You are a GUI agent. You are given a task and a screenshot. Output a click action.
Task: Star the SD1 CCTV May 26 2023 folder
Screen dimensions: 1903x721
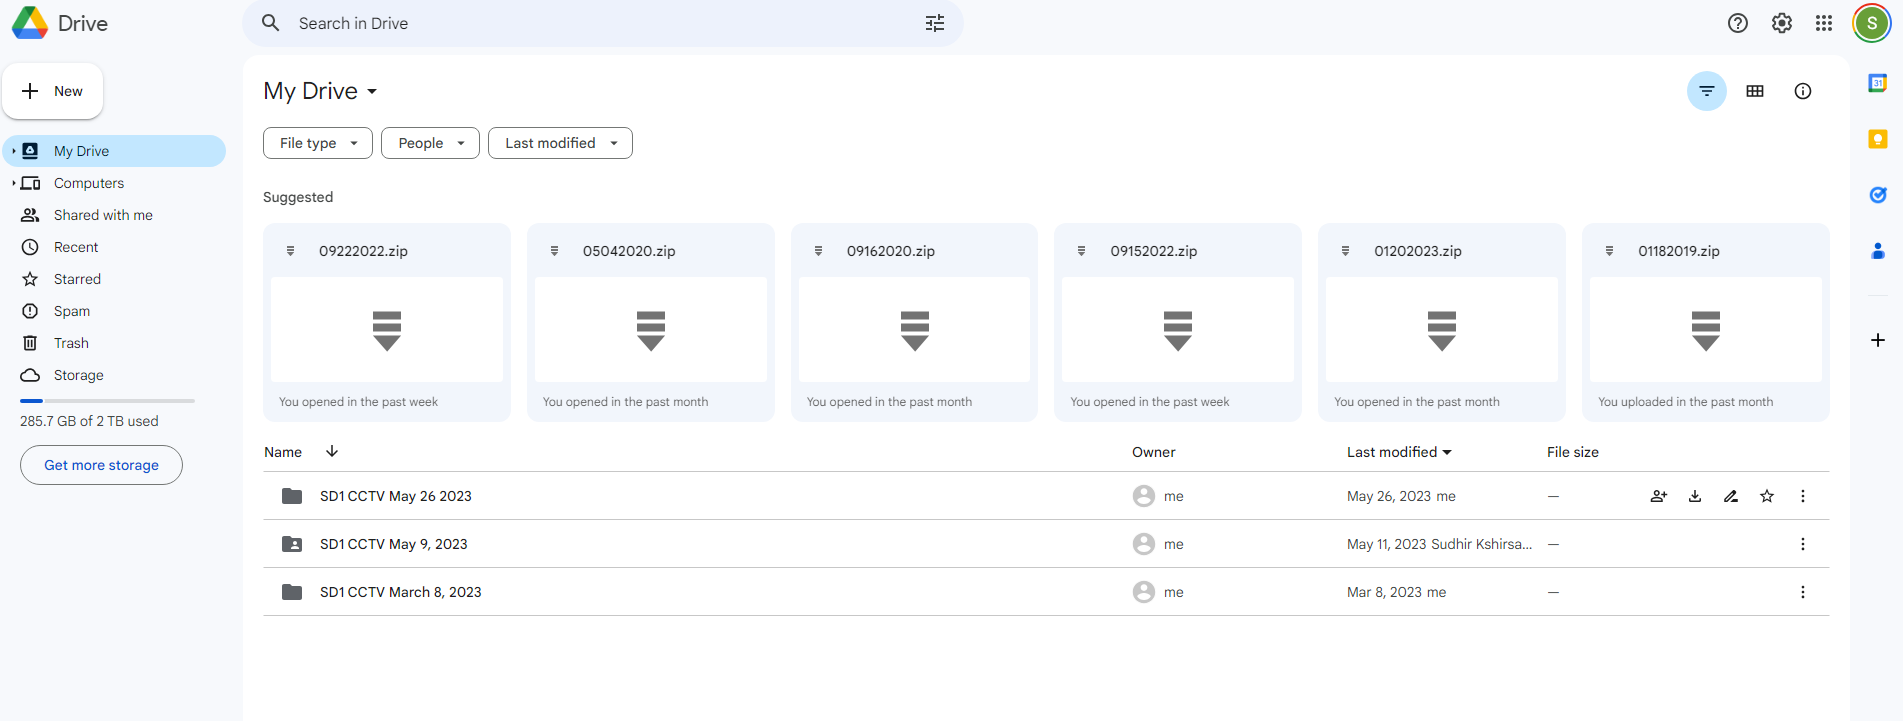(1767, 496)
